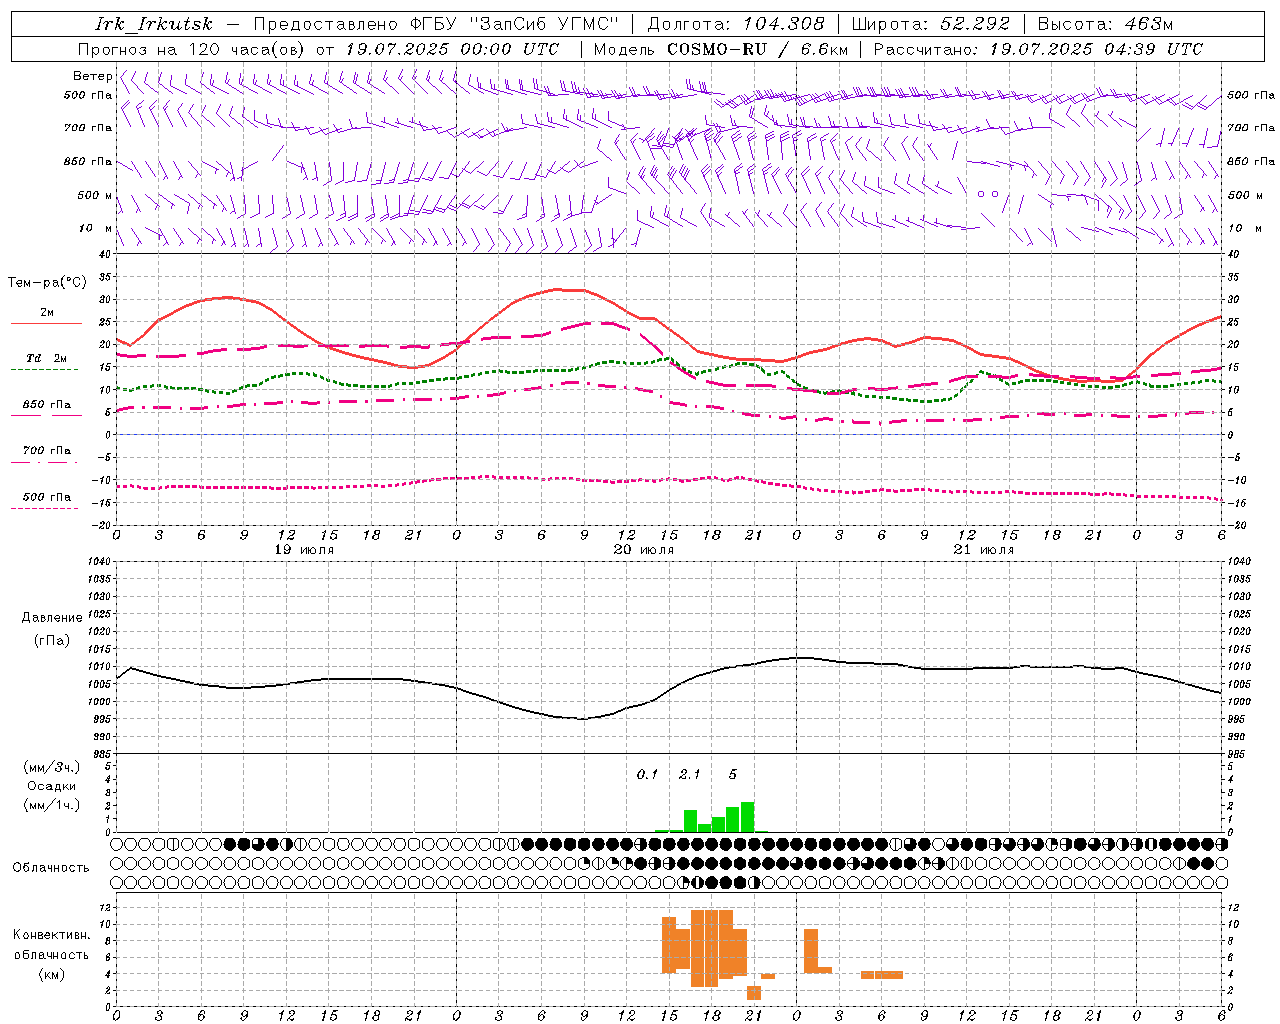
Task: Click the 'Конвективн.' convective cloud label
Action: (x=52, y=935)
